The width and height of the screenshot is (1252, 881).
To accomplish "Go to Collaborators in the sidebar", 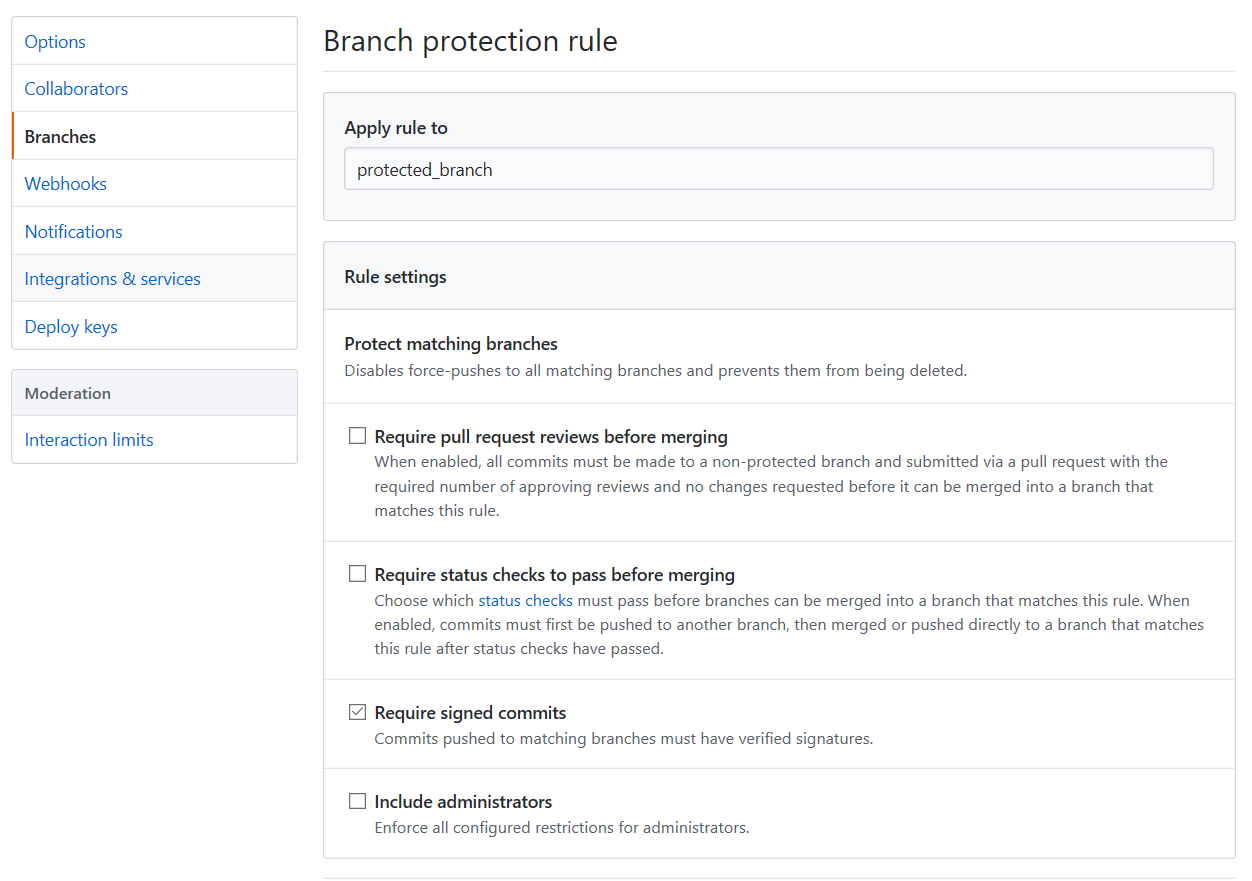I will tap(76, 88).
